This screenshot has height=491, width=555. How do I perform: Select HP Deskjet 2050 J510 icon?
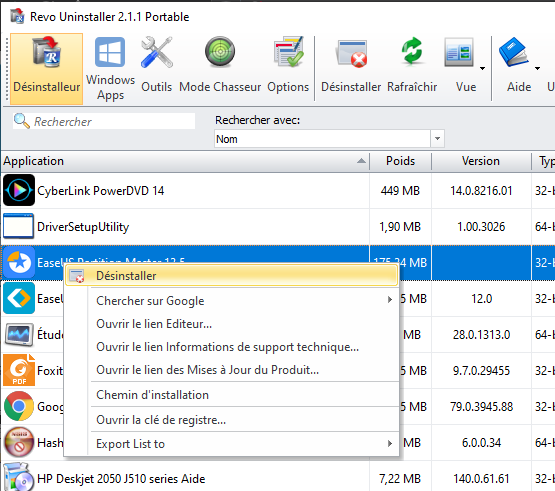[x=19, y=477]
